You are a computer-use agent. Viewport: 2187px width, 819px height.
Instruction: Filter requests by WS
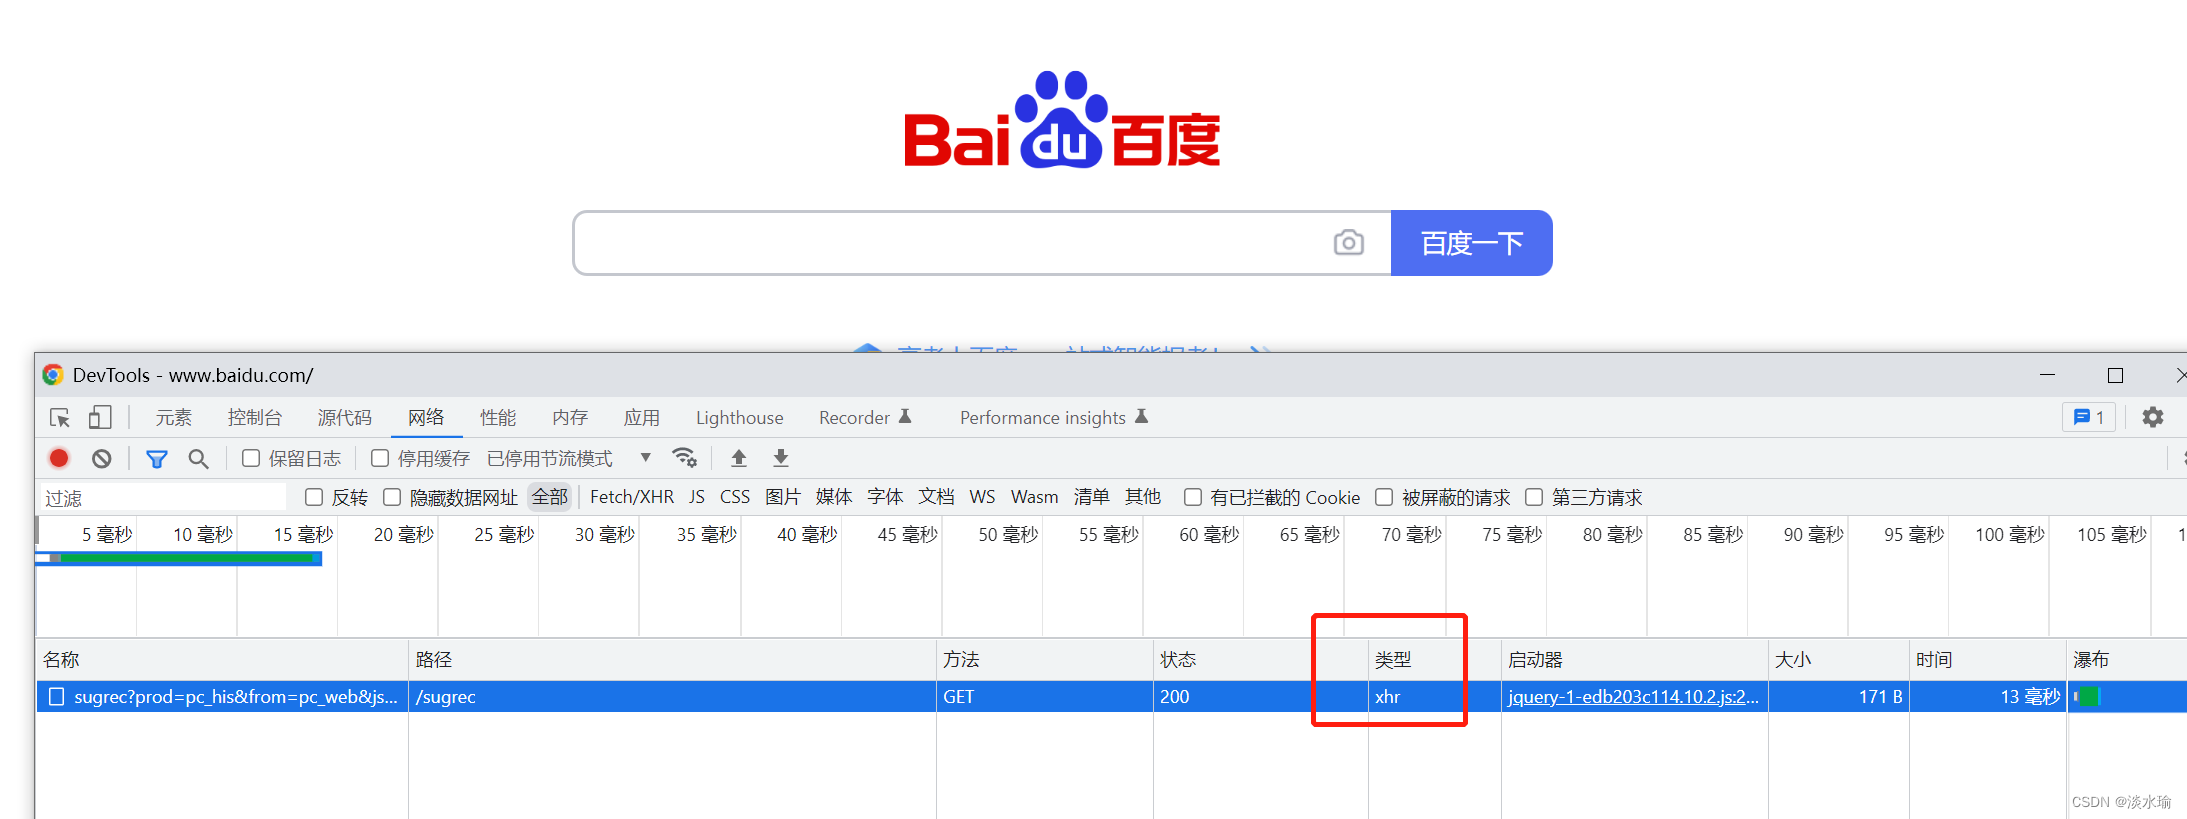pyautogui.click(x=983, y=497)
